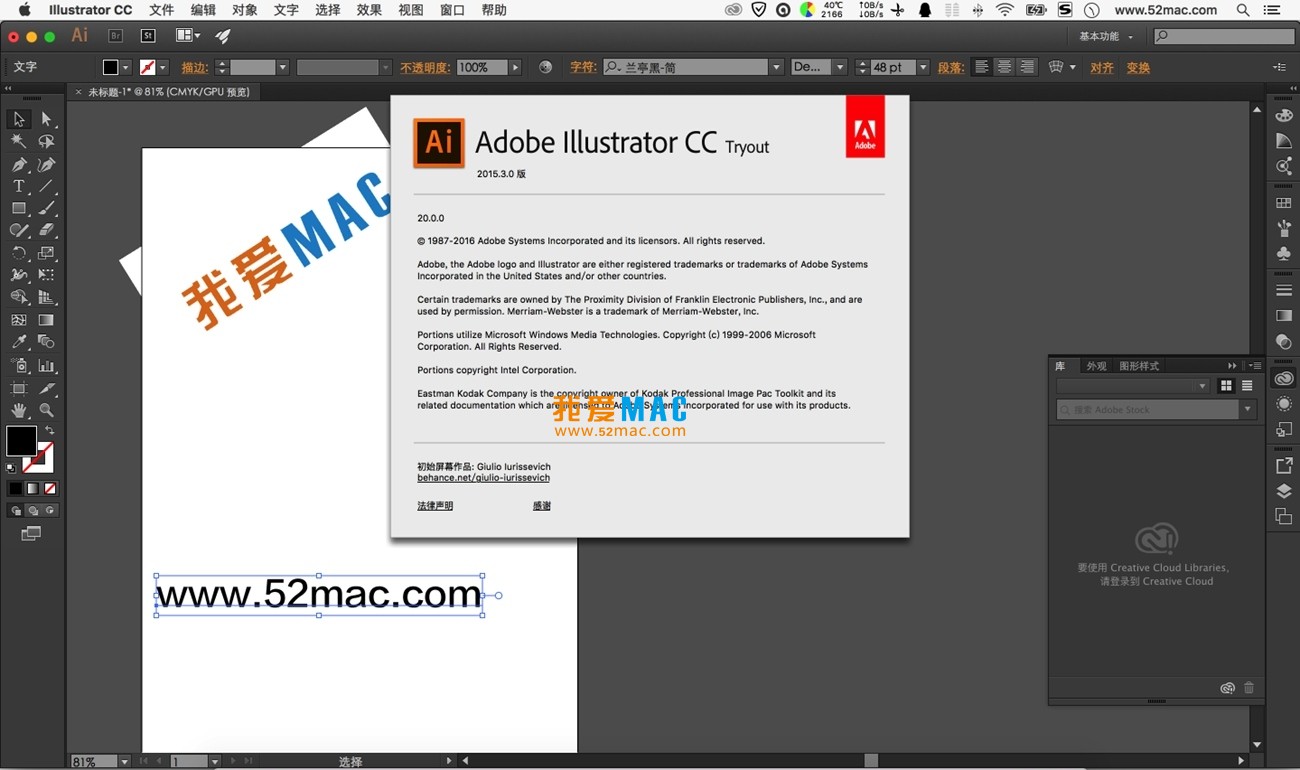Open the Layers panel icon in dock
1300x770 pixels.
click(1284, 491)
